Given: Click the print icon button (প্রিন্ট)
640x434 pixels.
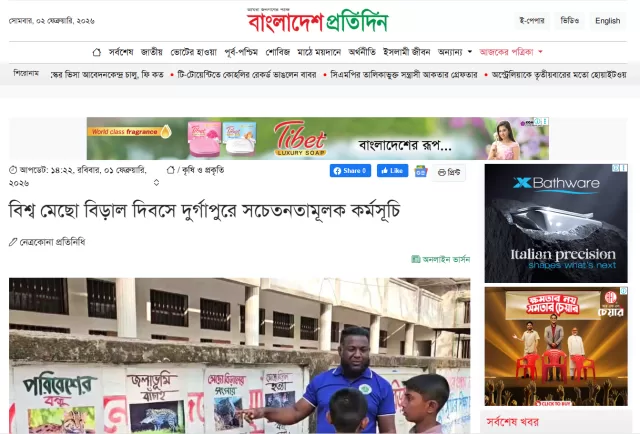Looking at the screenshot, I should point(449,172).
